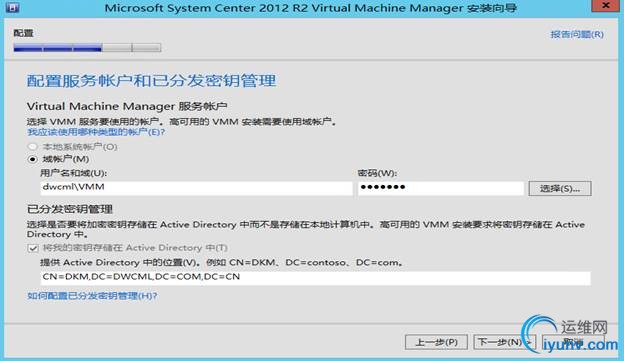Go back with the 上一步(P) button
The image size is (624, 361).
coord(436,342)
